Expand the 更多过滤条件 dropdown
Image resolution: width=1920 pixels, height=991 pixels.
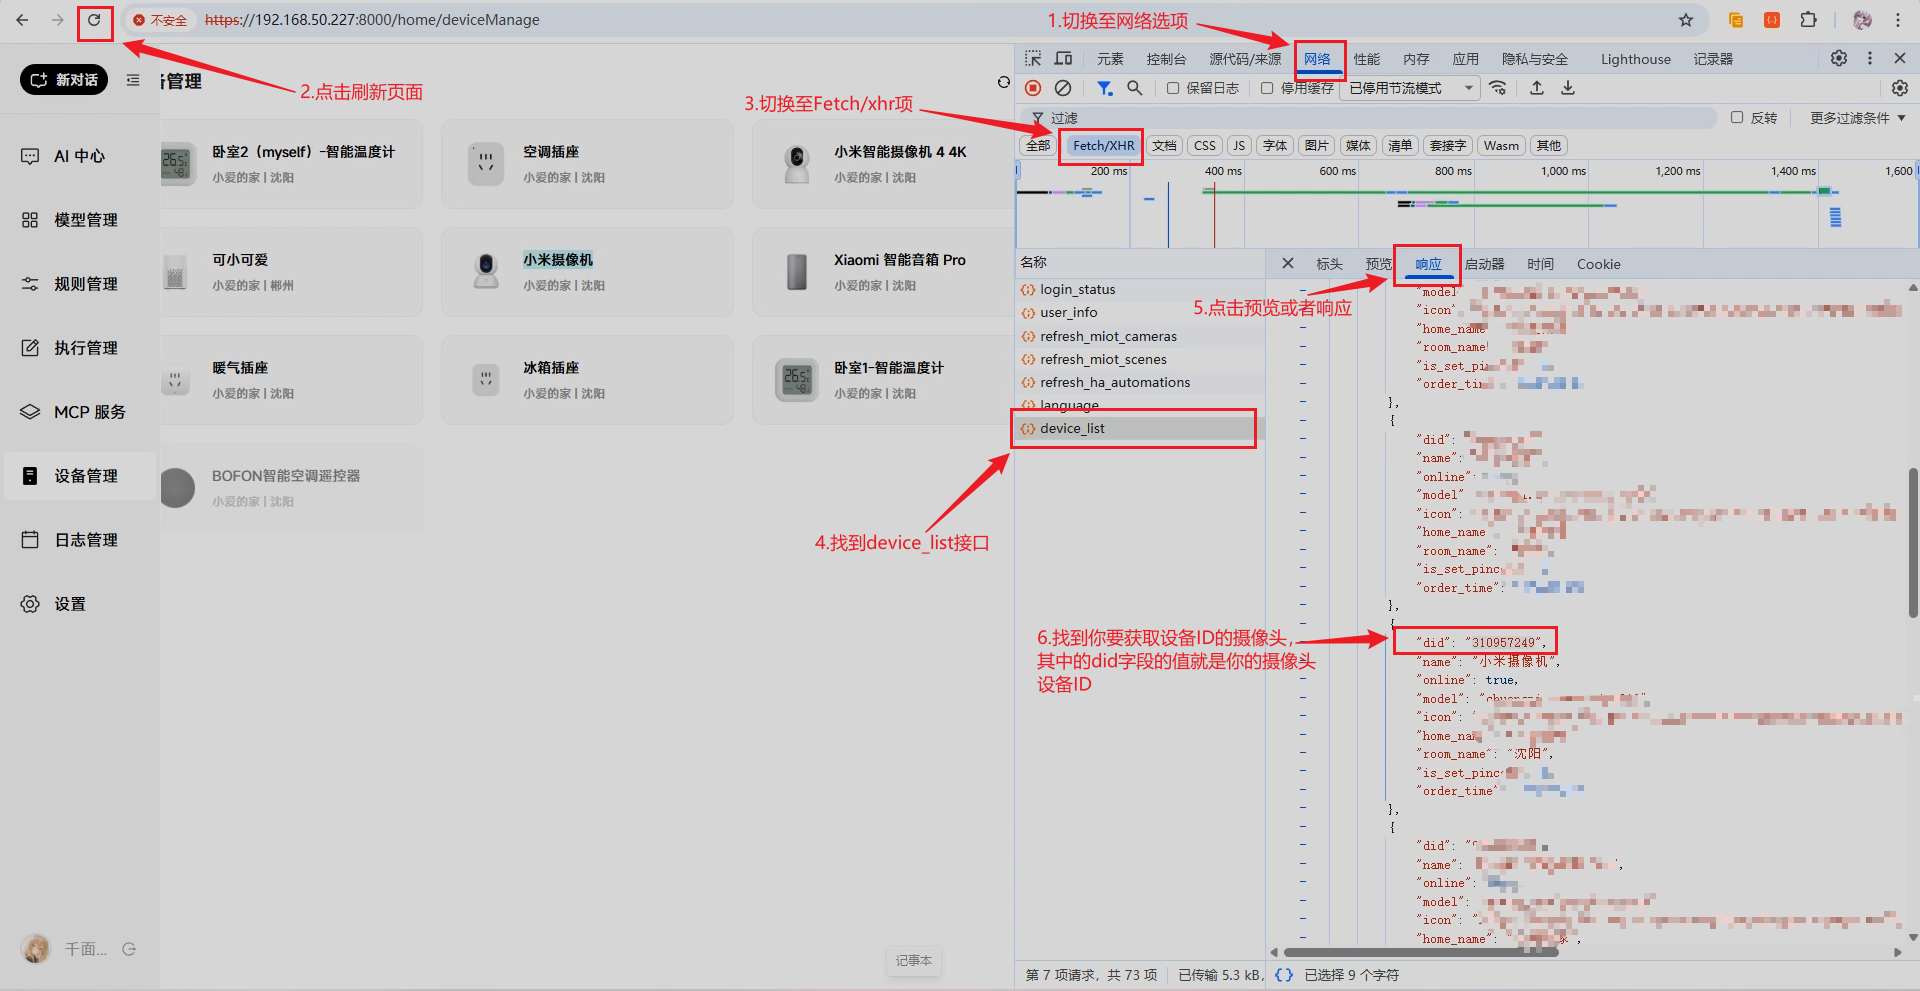[x=1857, y=118]
